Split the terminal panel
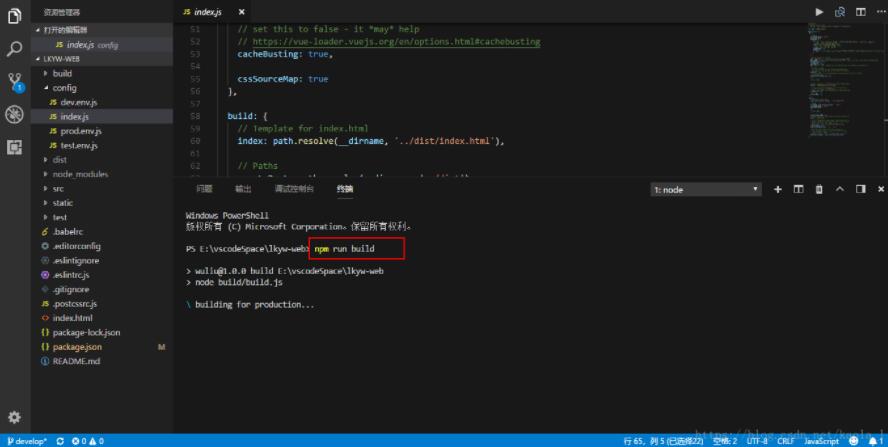 [x=799, y=189]
